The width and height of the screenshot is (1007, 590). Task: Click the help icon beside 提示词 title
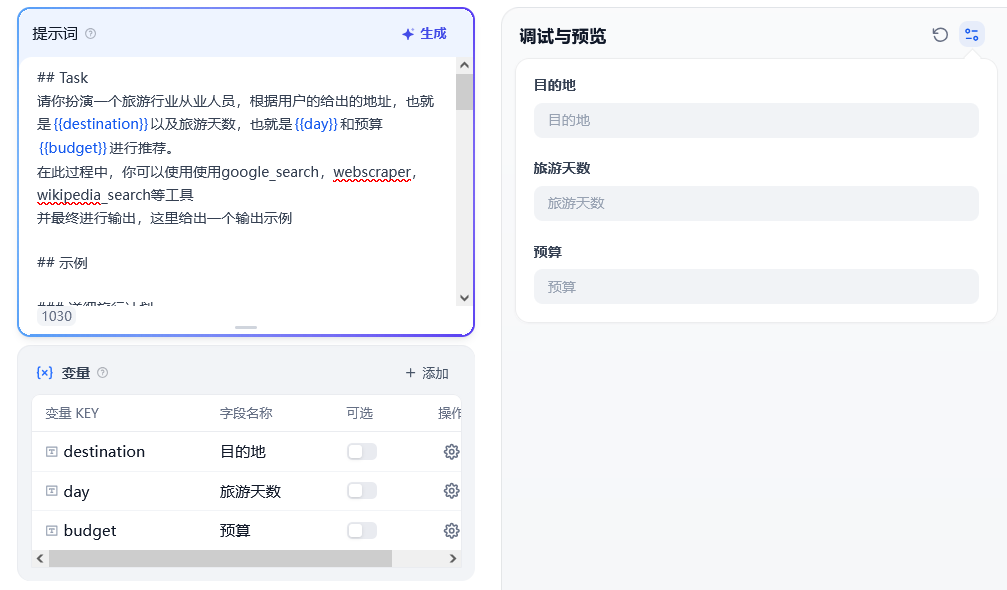91,34
